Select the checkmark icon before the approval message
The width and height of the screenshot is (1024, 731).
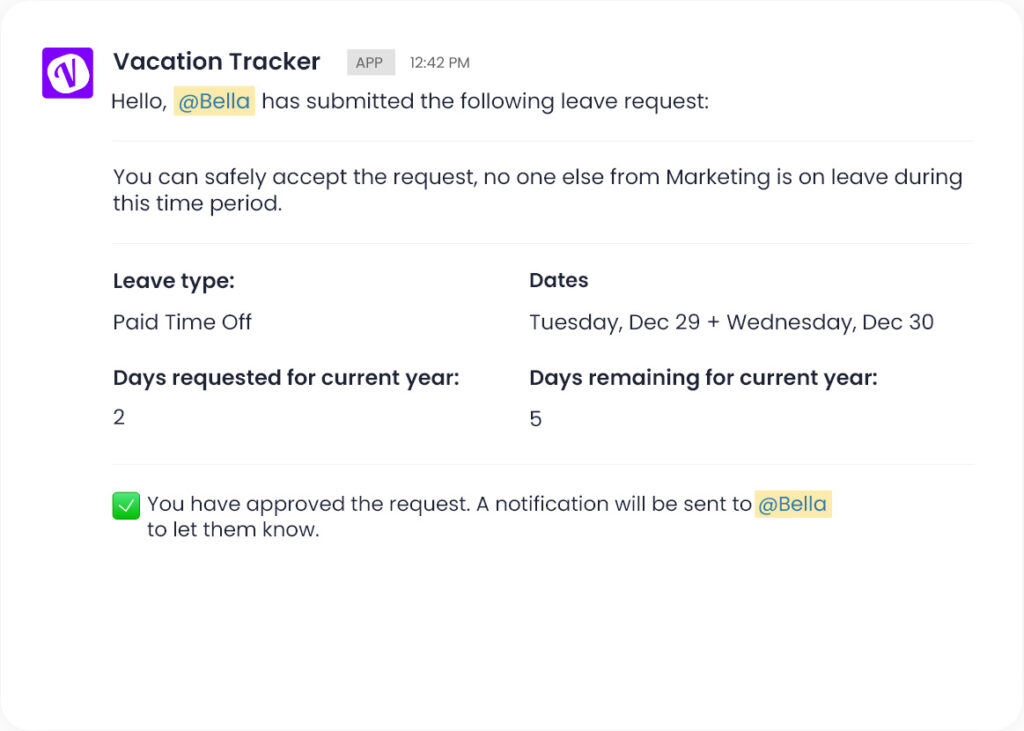coord(126,505)
